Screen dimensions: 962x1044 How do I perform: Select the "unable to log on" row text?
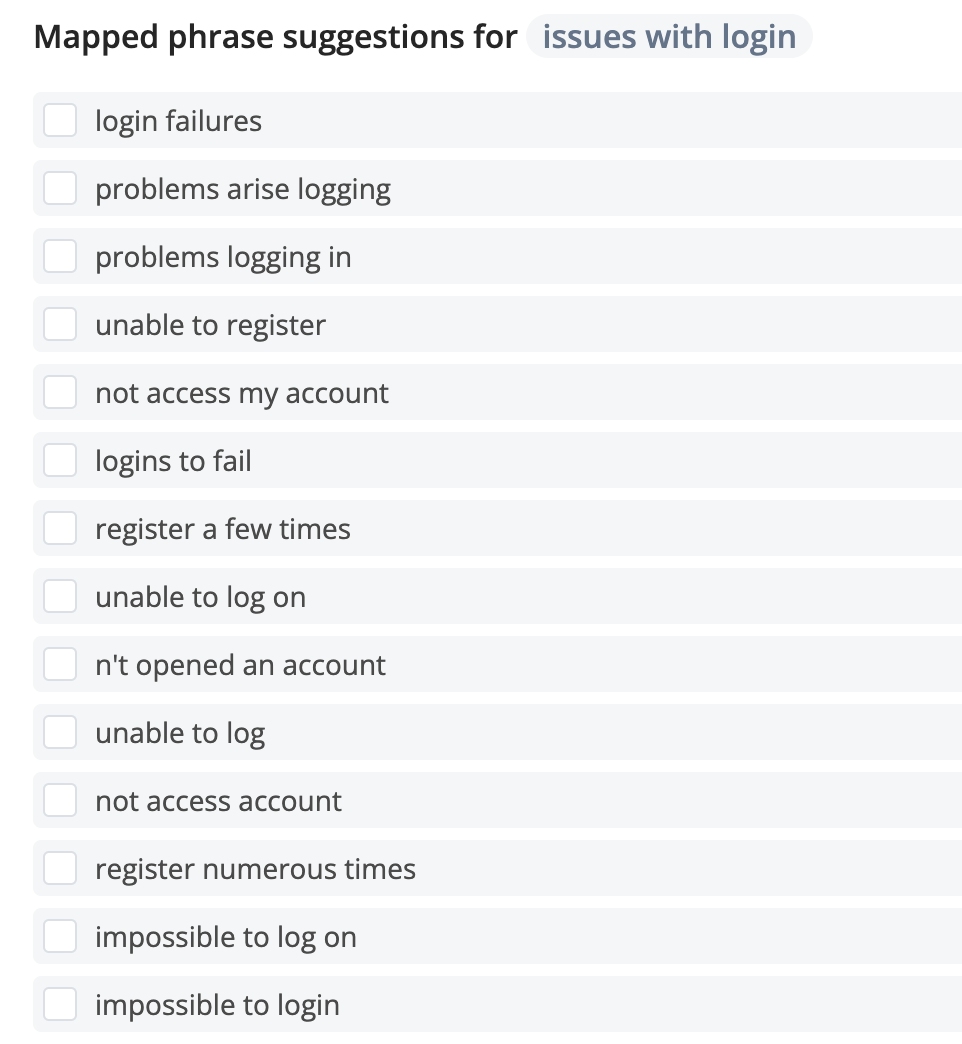pos(200,596)
